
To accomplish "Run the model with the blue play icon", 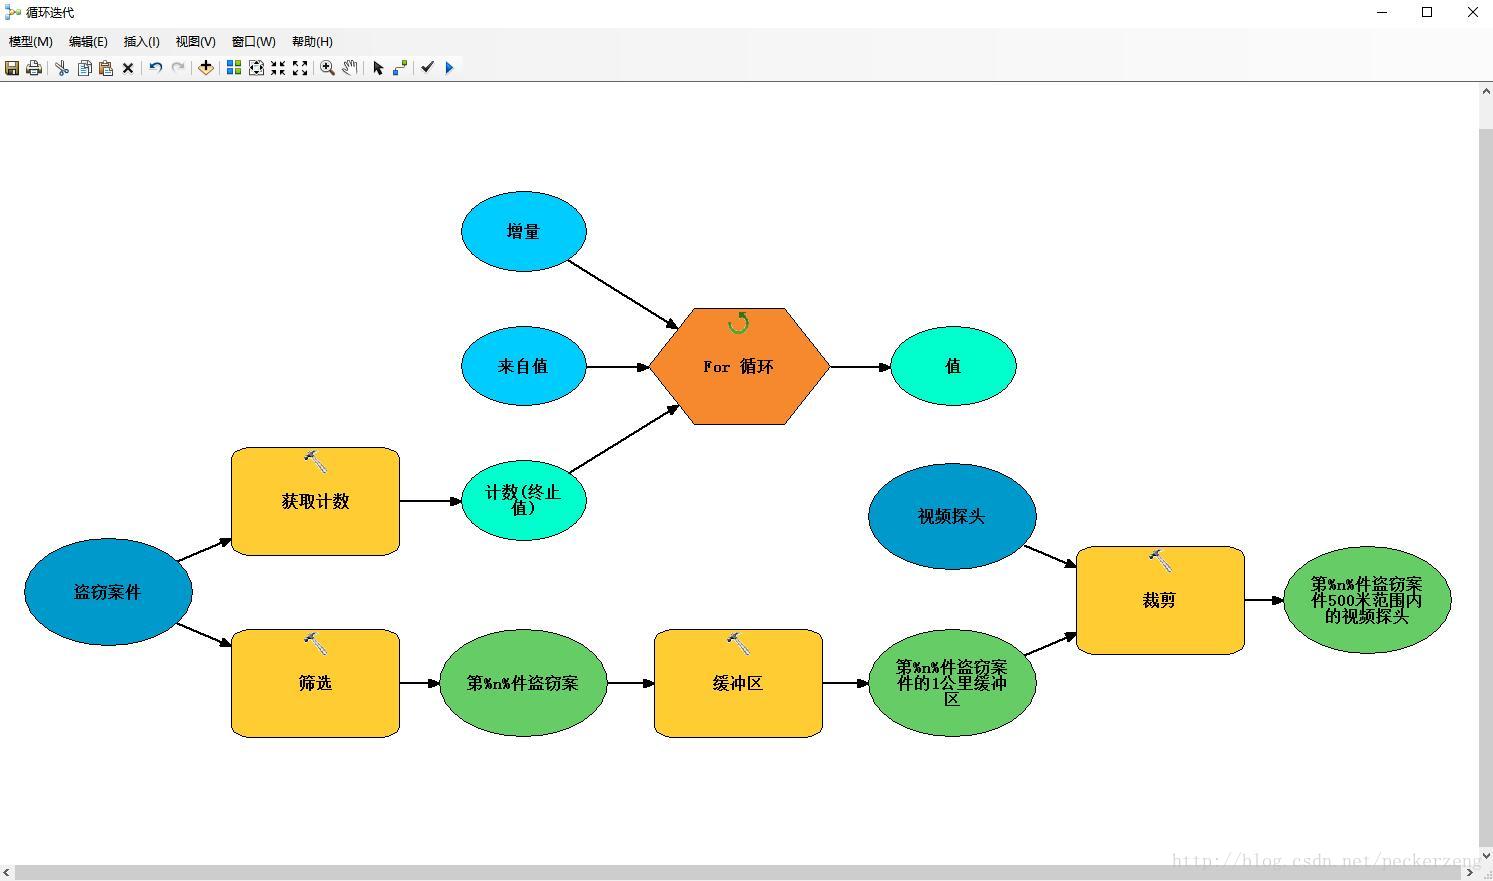I will [x=450, y=68].
